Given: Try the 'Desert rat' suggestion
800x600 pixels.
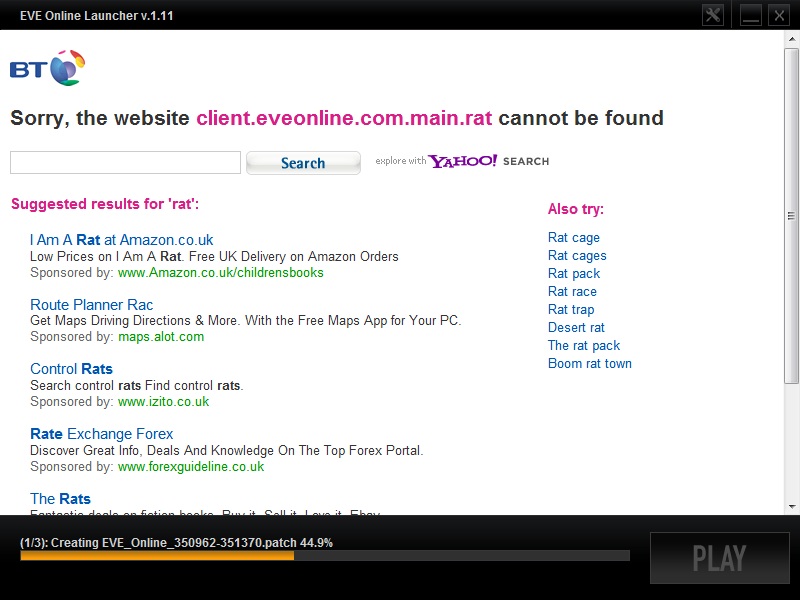Looking at the screenshot, I should (x=576, y=327).
